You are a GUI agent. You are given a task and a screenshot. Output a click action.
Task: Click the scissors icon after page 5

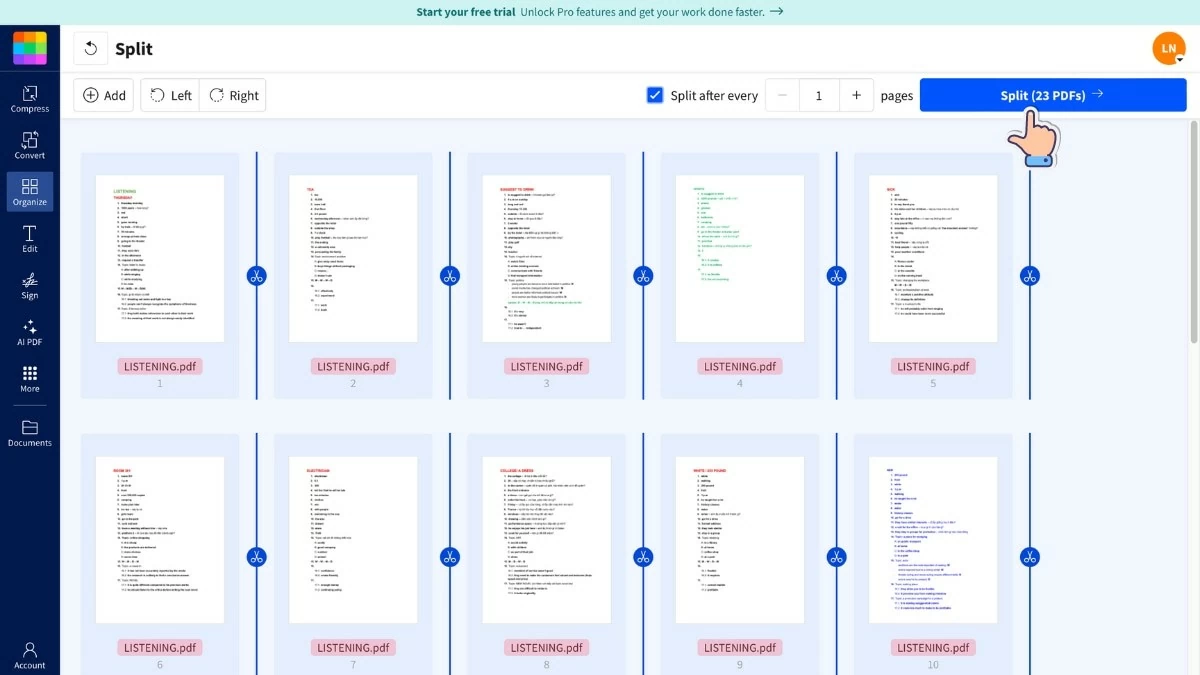pos(1030,275)
